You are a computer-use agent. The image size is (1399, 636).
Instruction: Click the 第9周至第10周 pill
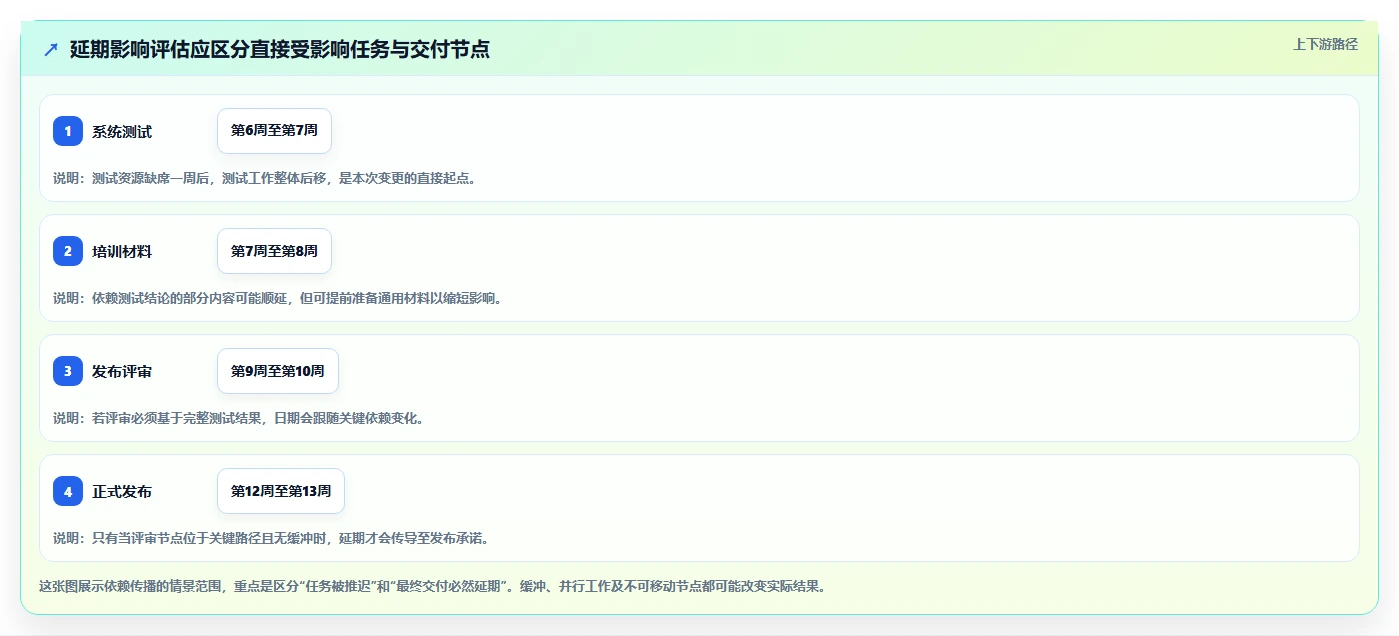278,371
